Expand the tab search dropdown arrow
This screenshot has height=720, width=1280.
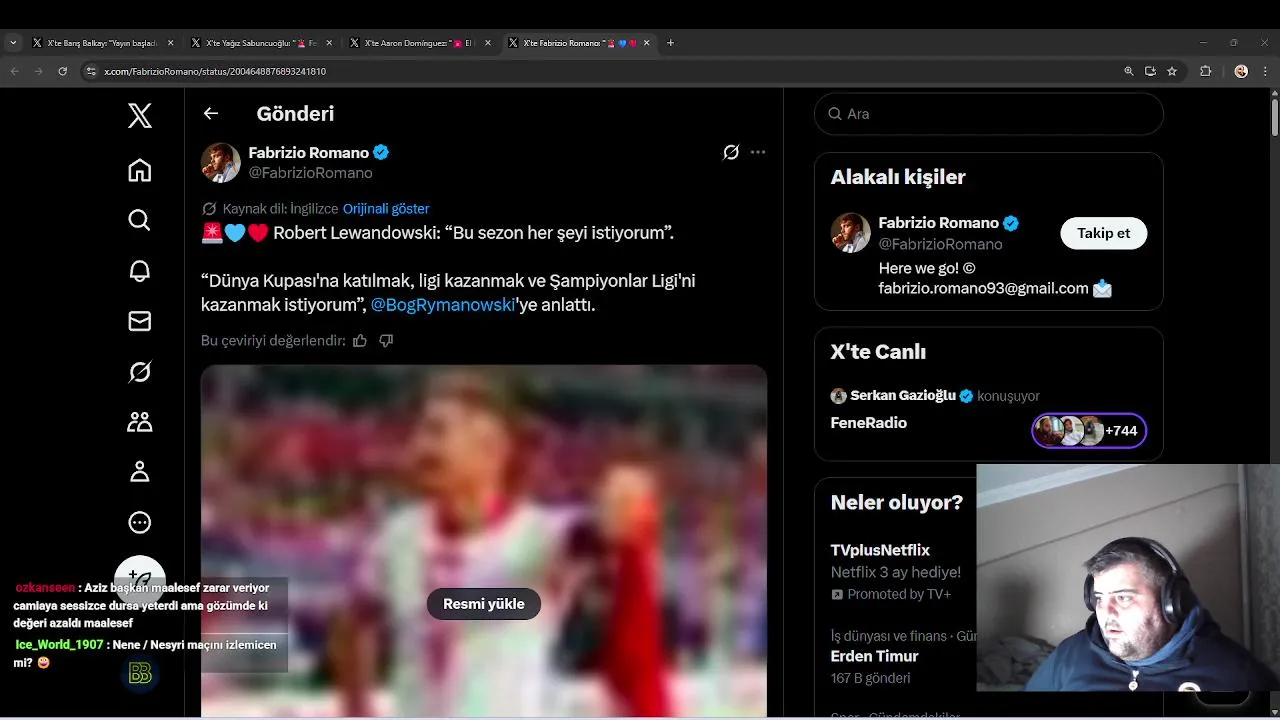[x=13, y=43]
